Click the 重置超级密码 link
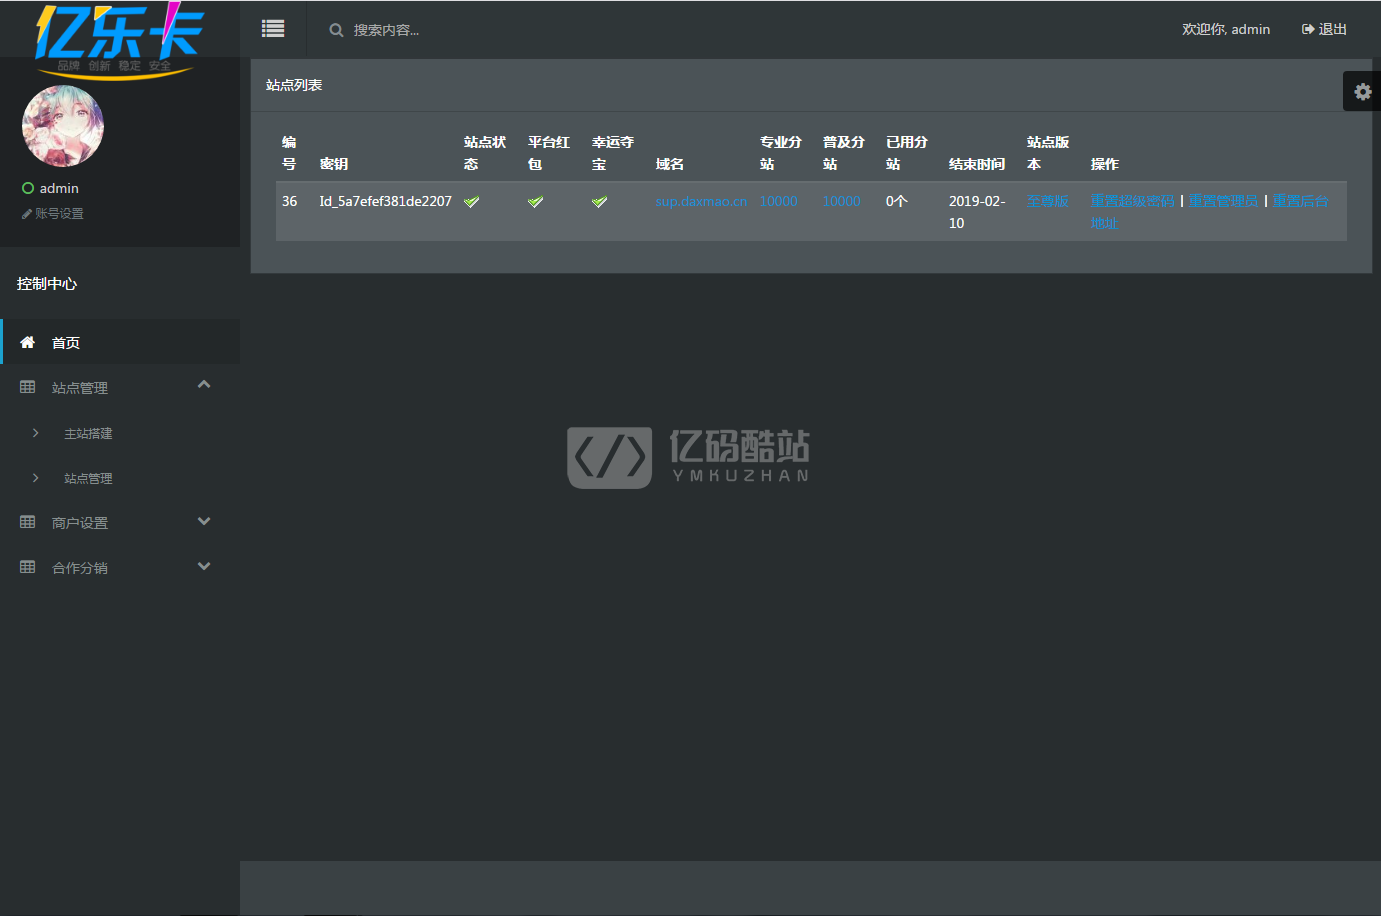This screenshot has height=916, width=1381. click(1132, 201)
